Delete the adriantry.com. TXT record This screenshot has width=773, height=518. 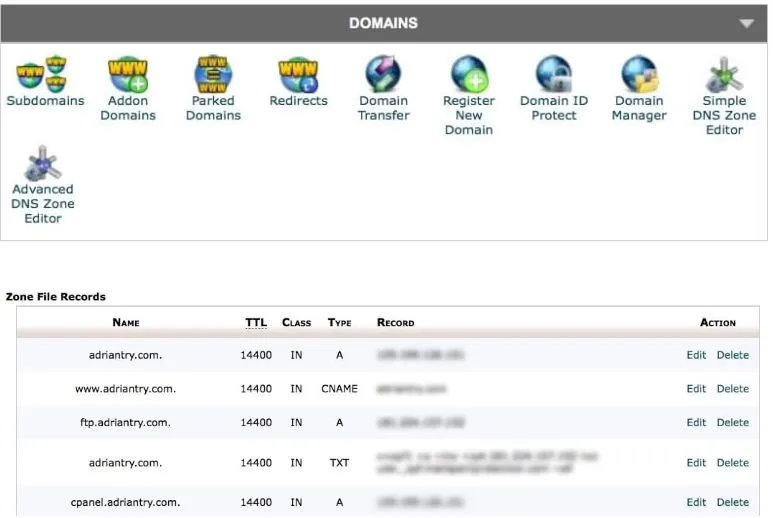pyautogui.click(x=732, y=463)
